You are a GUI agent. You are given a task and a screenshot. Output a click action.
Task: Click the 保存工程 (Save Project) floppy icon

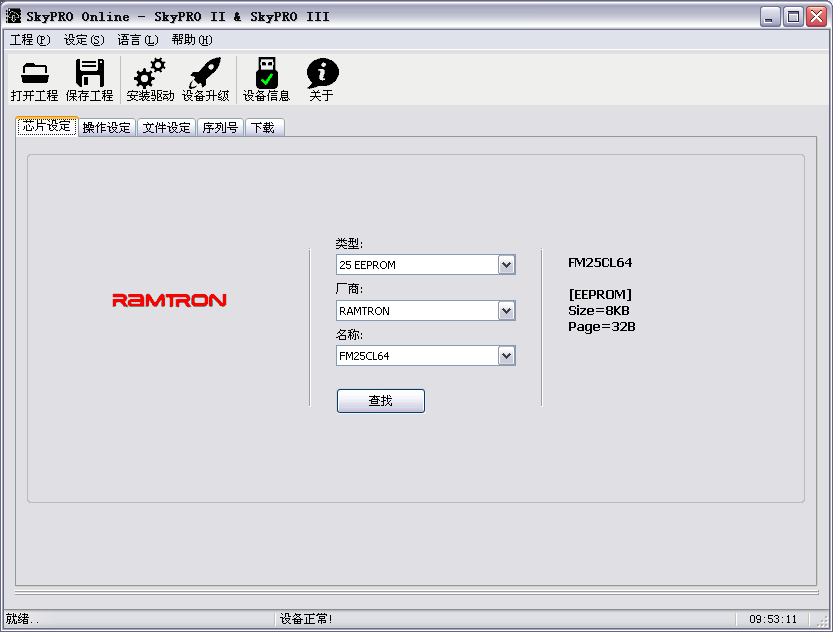(x=89, y=73)
